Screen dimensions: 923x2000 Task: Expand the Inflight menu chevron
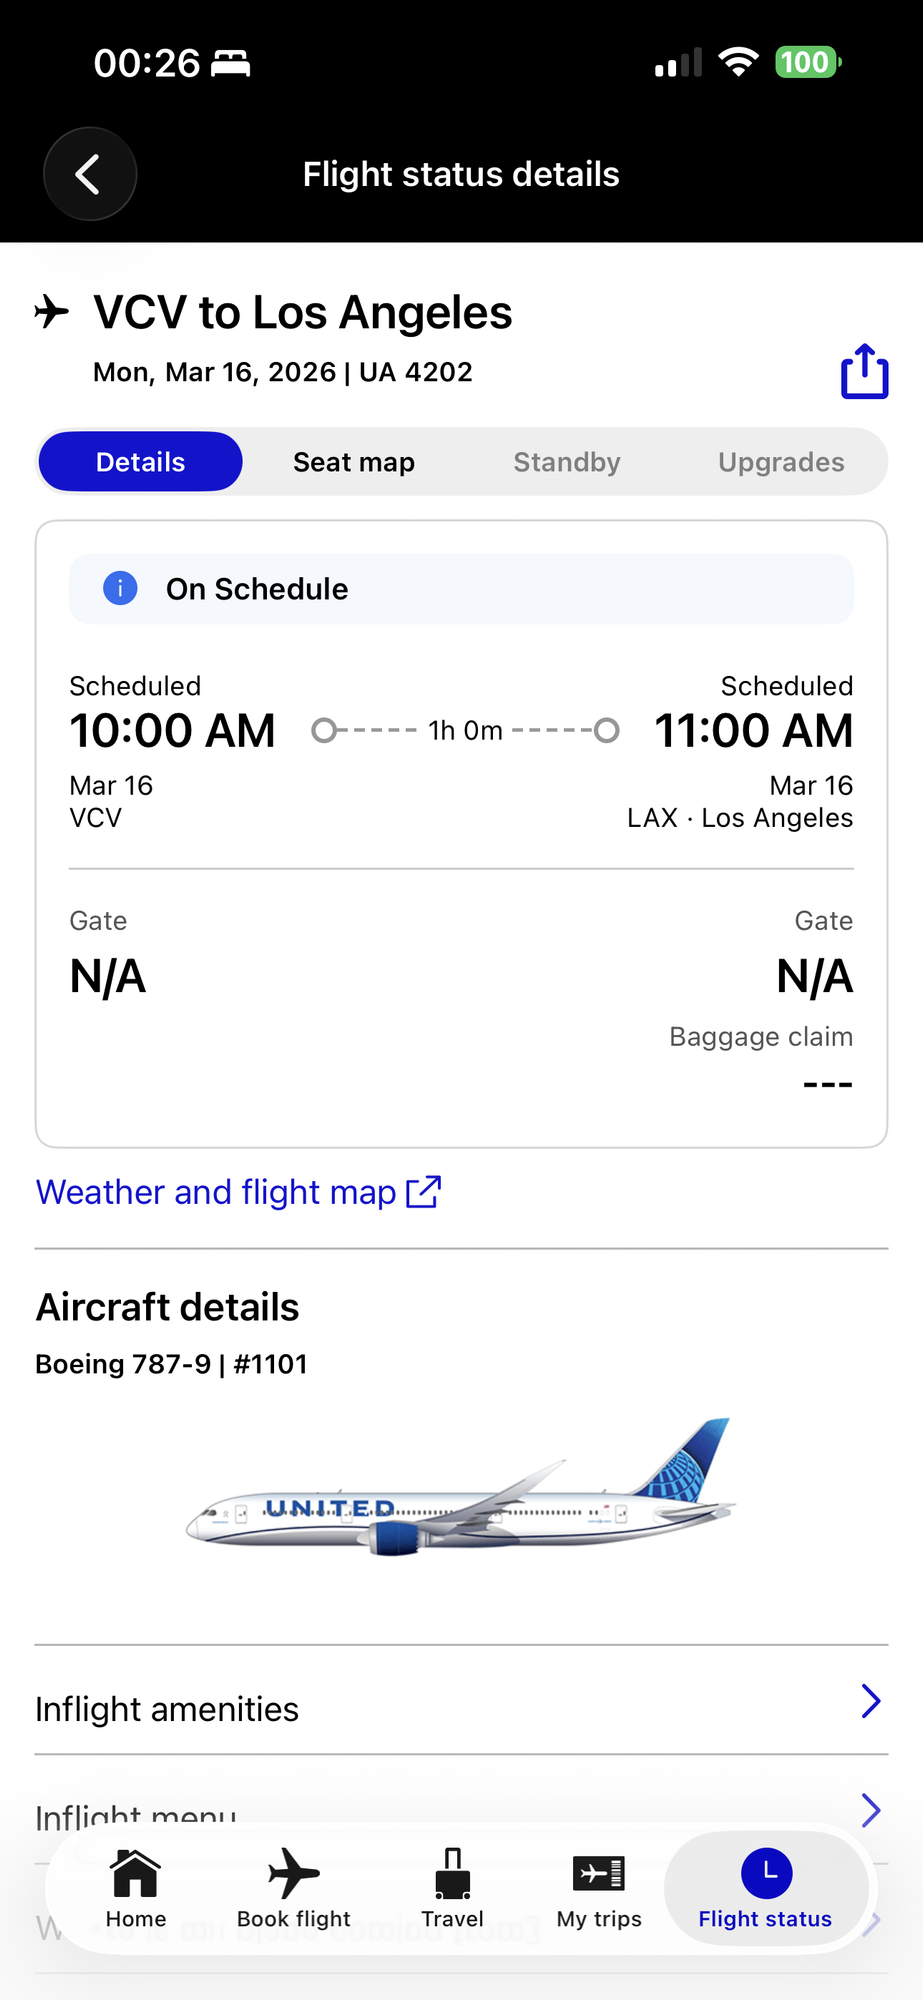(x=871, y=1810)
